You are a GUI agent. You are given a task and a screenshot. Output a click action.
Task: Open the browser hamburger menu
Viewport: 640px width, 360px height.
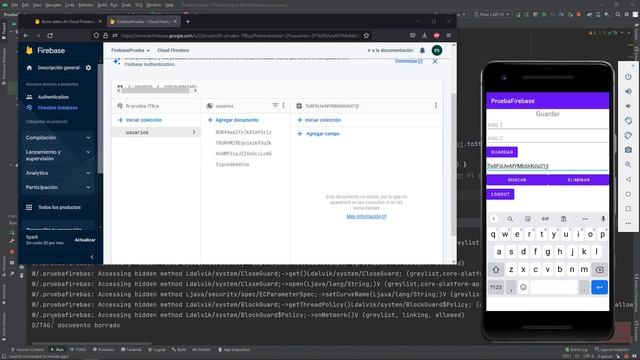point(449,36)
